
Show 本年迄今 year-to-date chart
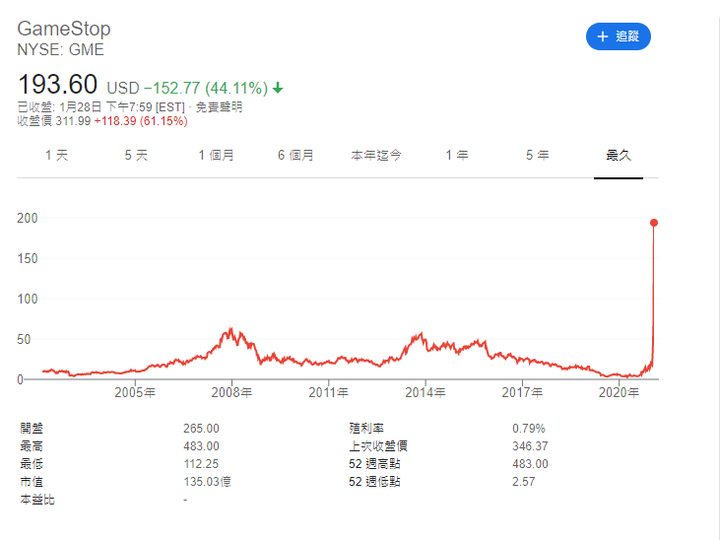pos(376,155)
